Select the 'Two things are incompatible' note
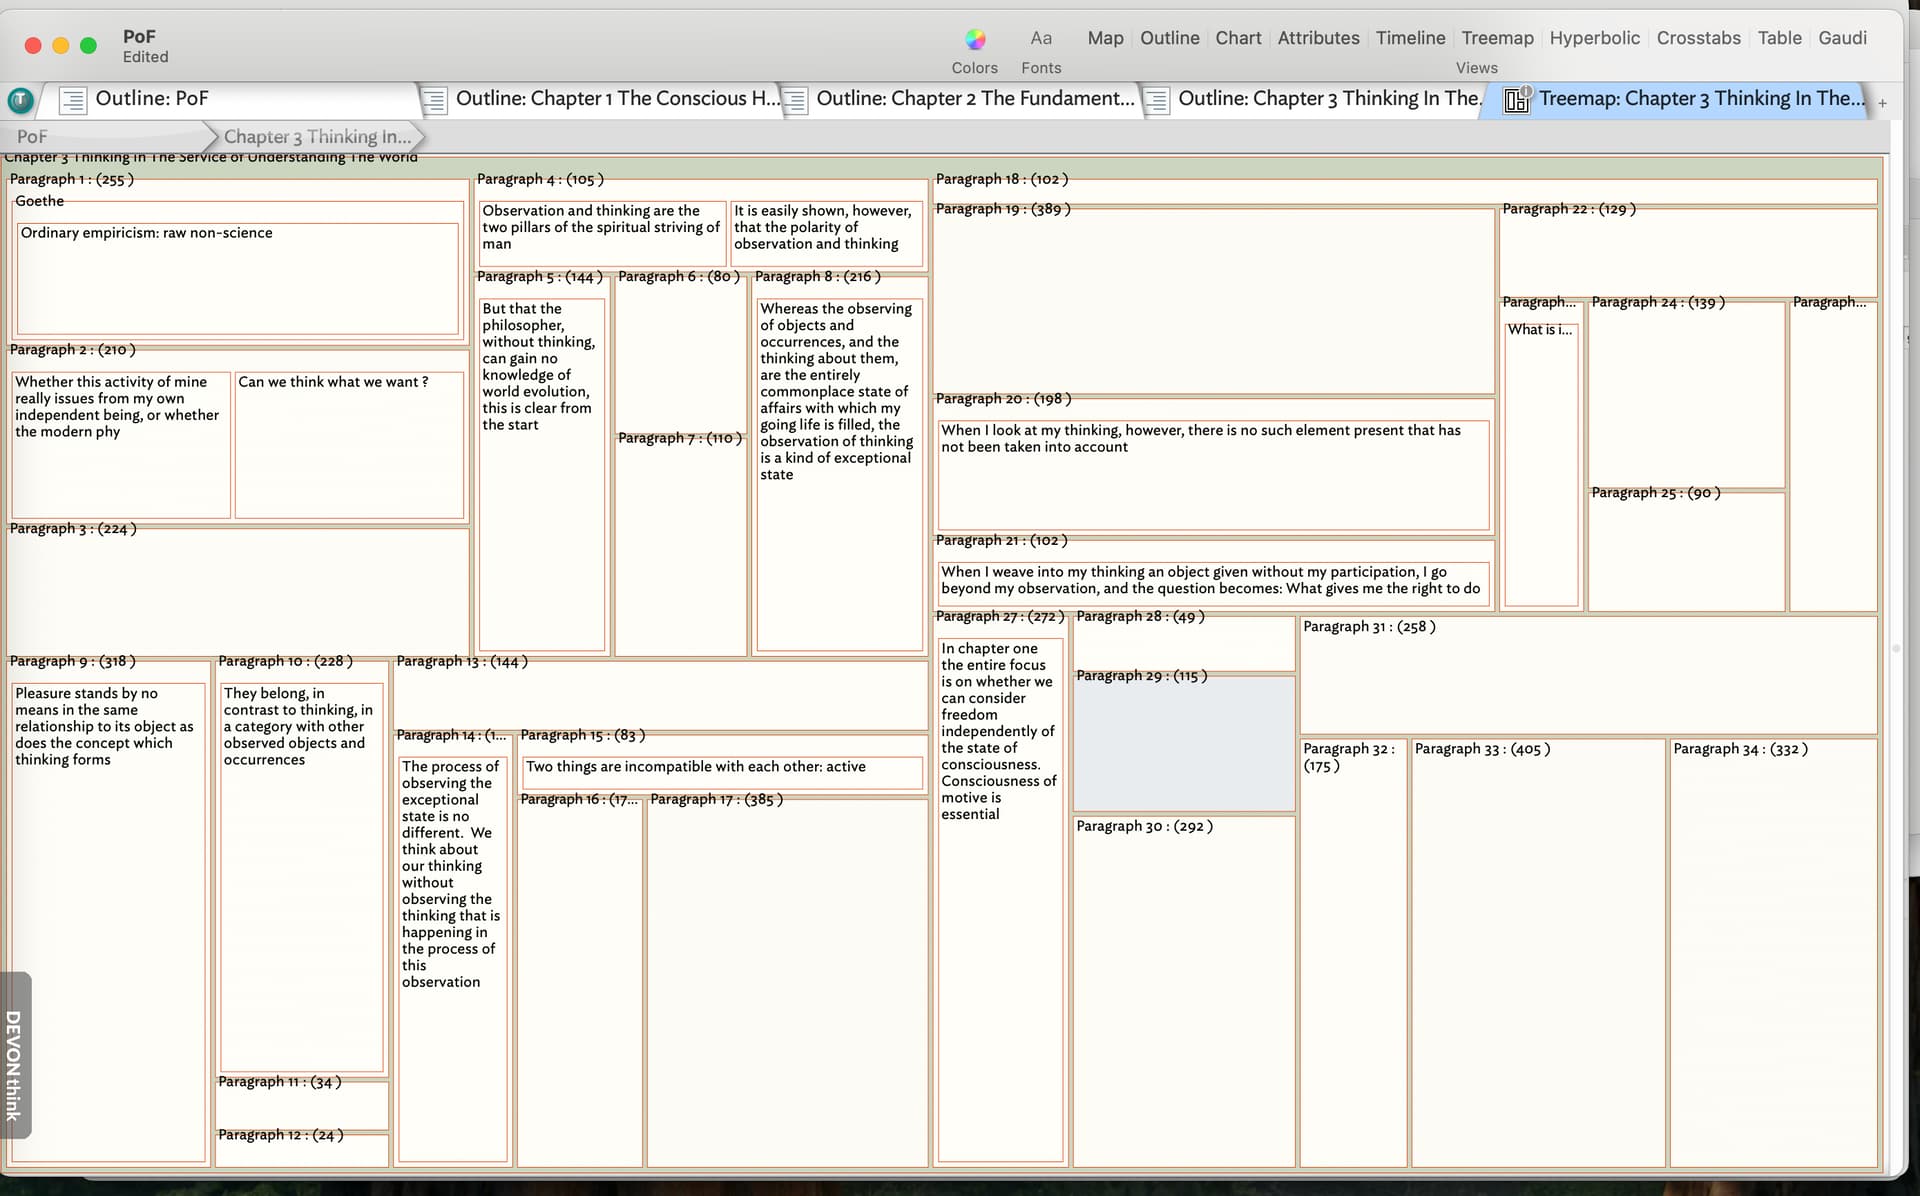The height and width of the screenshot is (1196, 1920). [722, 773]
